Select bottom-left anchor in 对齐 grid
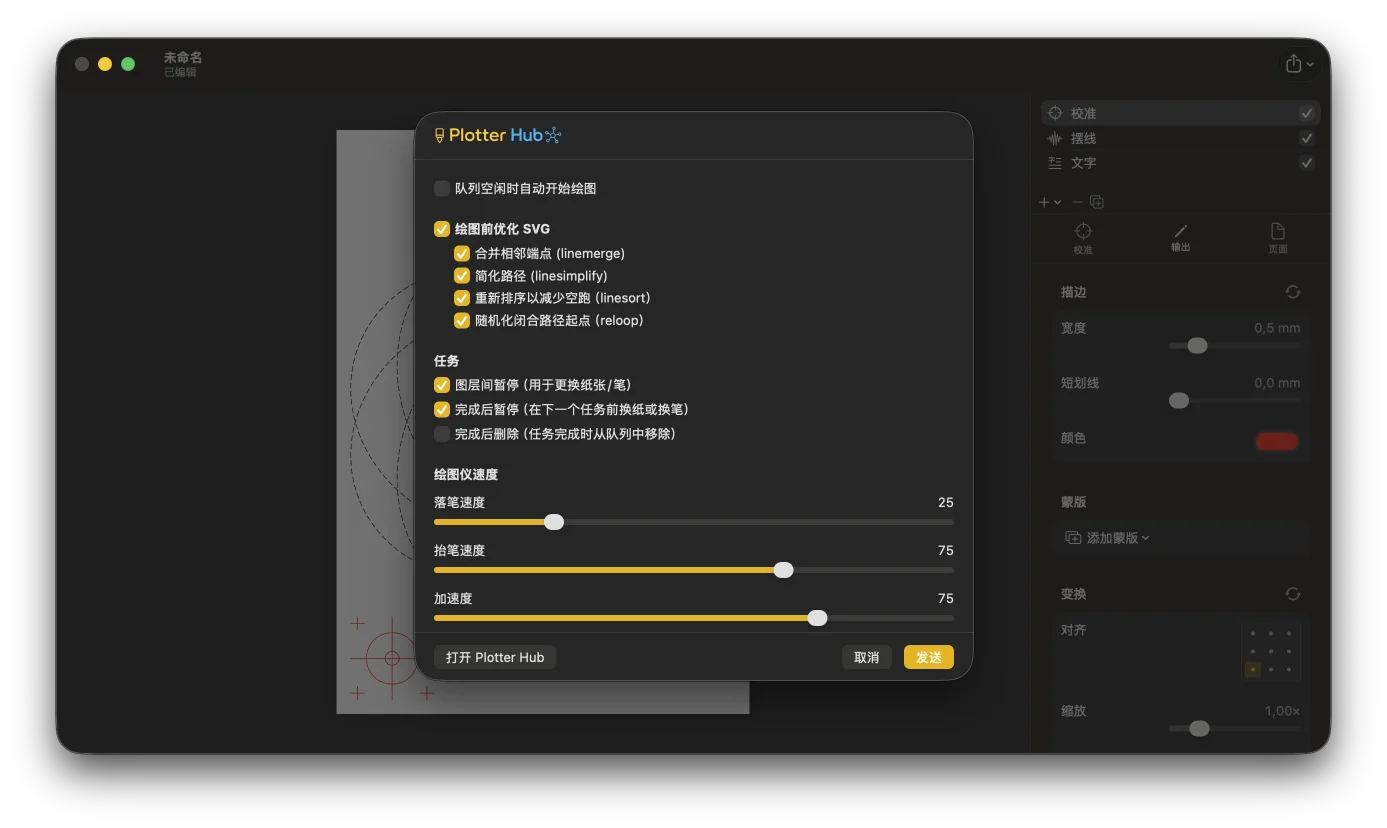 click(x=1253, y=669)
